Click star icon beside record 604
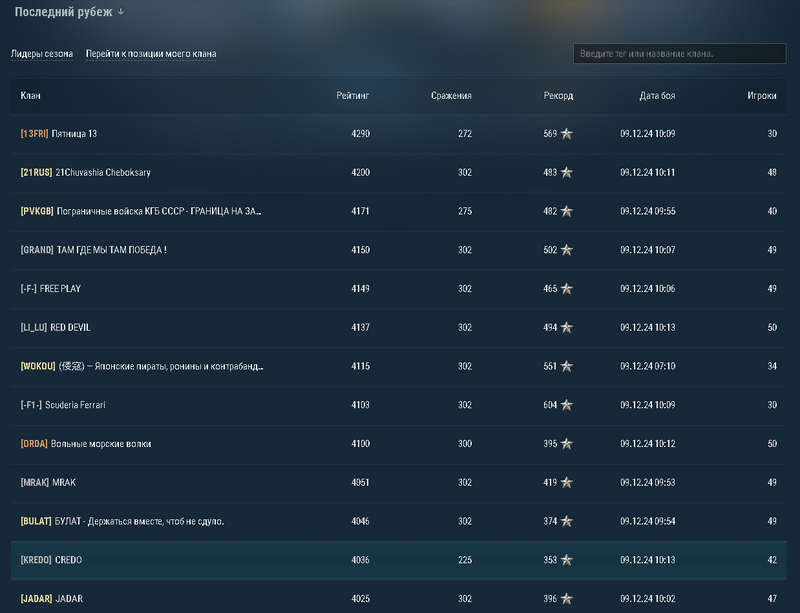This screenshot has width=800, height=613. [x=567, y=405]
